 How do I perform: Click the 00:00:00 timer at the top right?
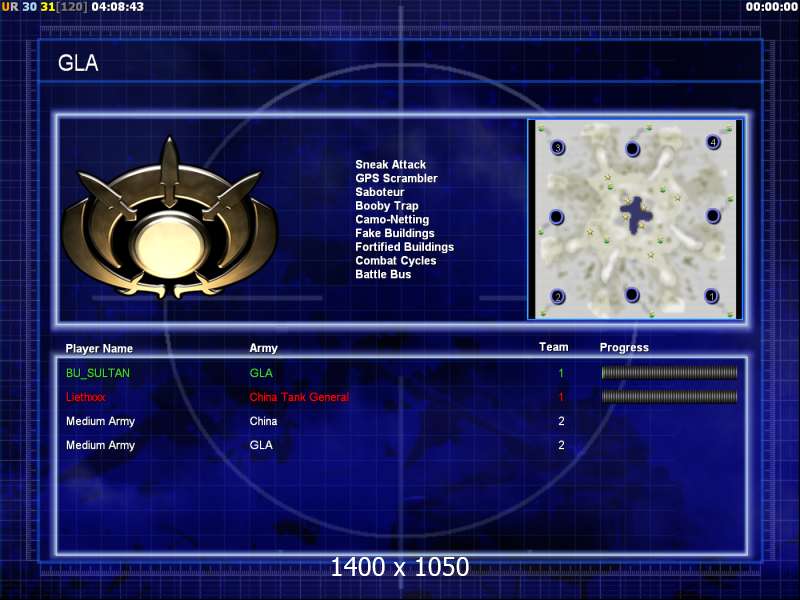[771, 7]
